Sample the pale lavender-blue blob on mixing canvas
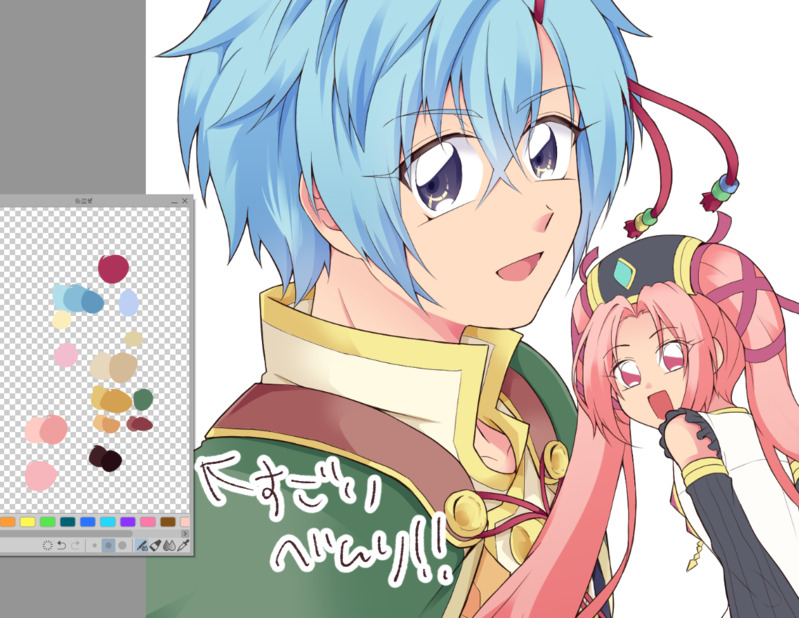799x618 pixels. (129, 302)
